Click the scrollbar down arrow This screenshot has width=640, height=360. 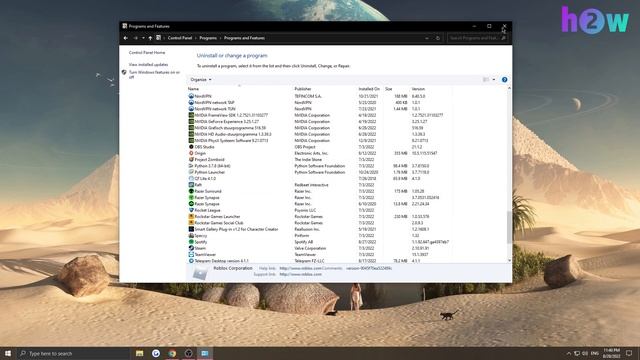[x=509, y=260]
